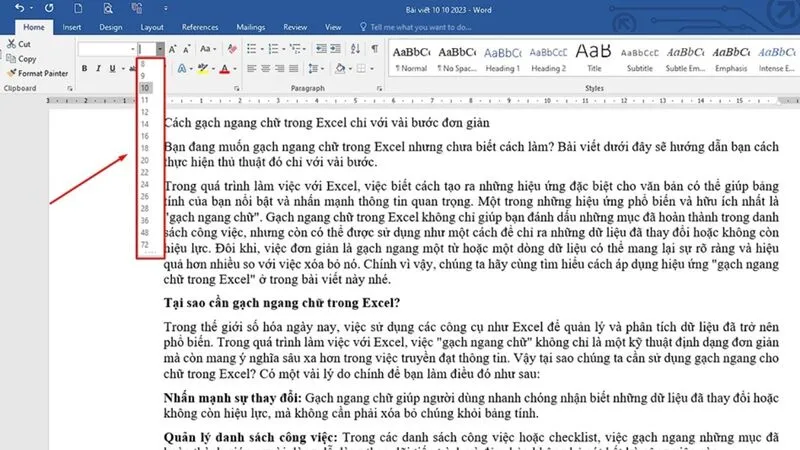This screenshot has height=450, width=800.
Task: Center align the paragraph
Action: click(x=266, y=68)
